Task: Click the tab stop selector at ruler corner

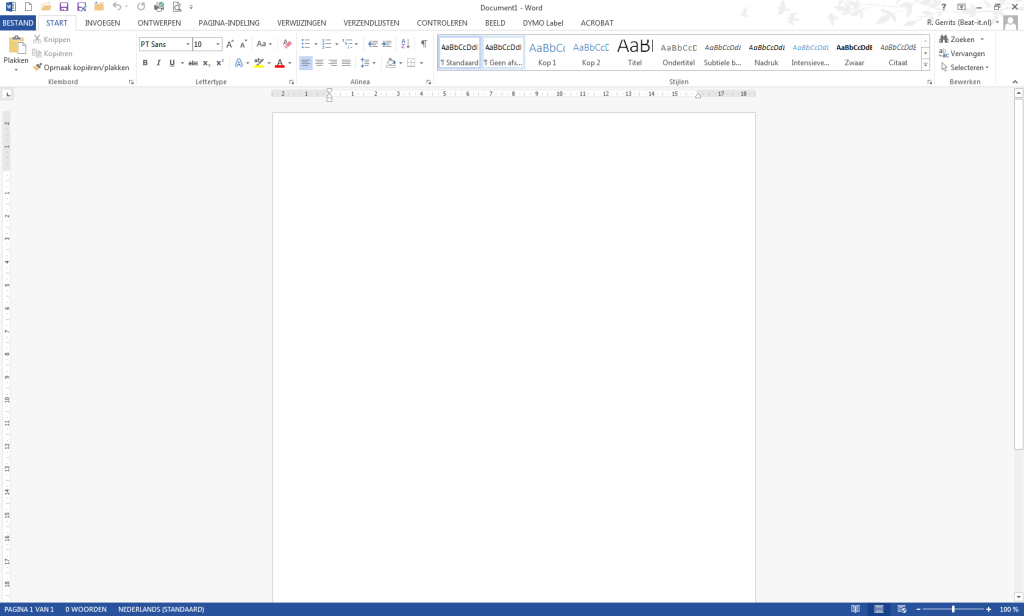Action: pos(7,94)
